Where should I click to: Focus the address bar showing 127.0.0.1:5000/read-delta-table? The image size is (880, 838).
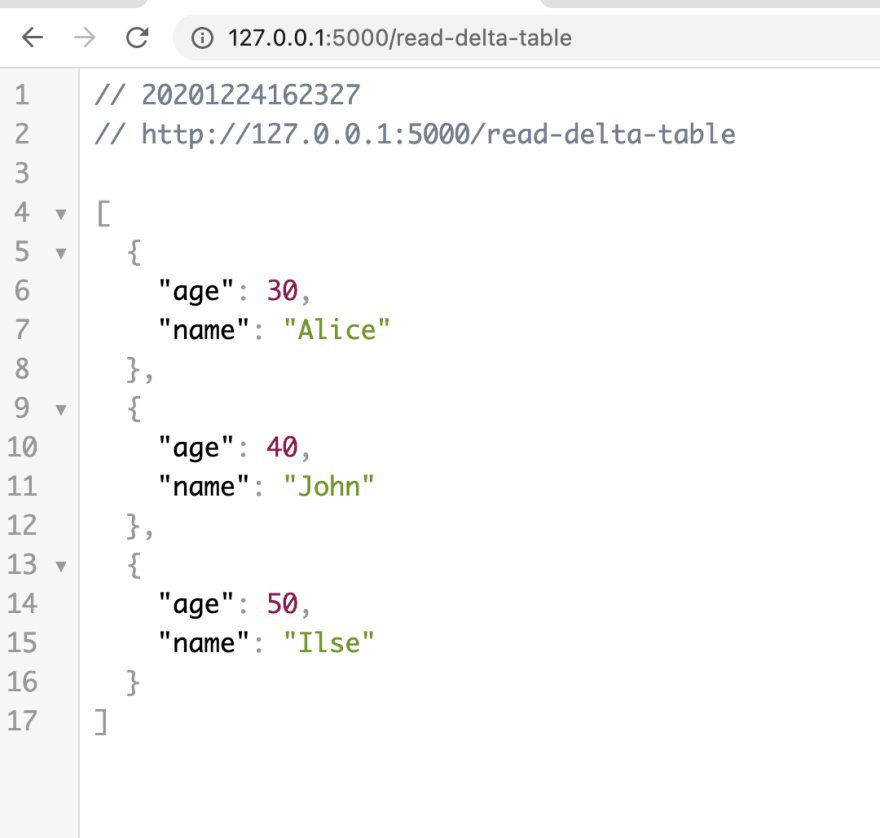[526, 38]
